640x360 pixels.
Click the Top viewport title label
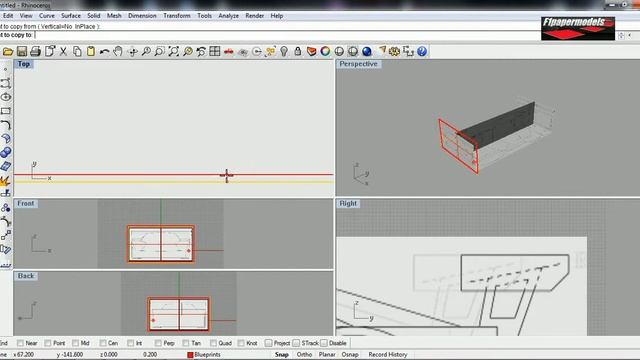click(23, 64)
